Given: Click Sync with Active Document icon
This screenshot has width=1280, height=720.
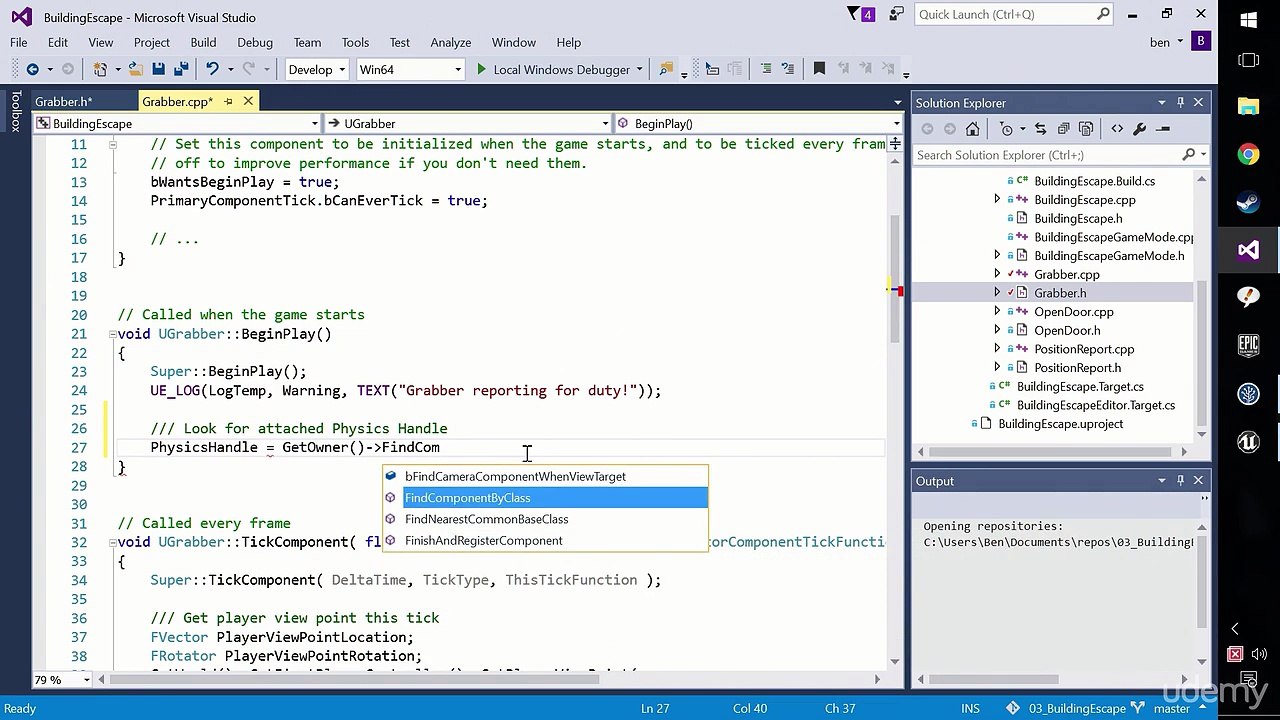Looking at the screenshot, I should tap(1040, 129).
